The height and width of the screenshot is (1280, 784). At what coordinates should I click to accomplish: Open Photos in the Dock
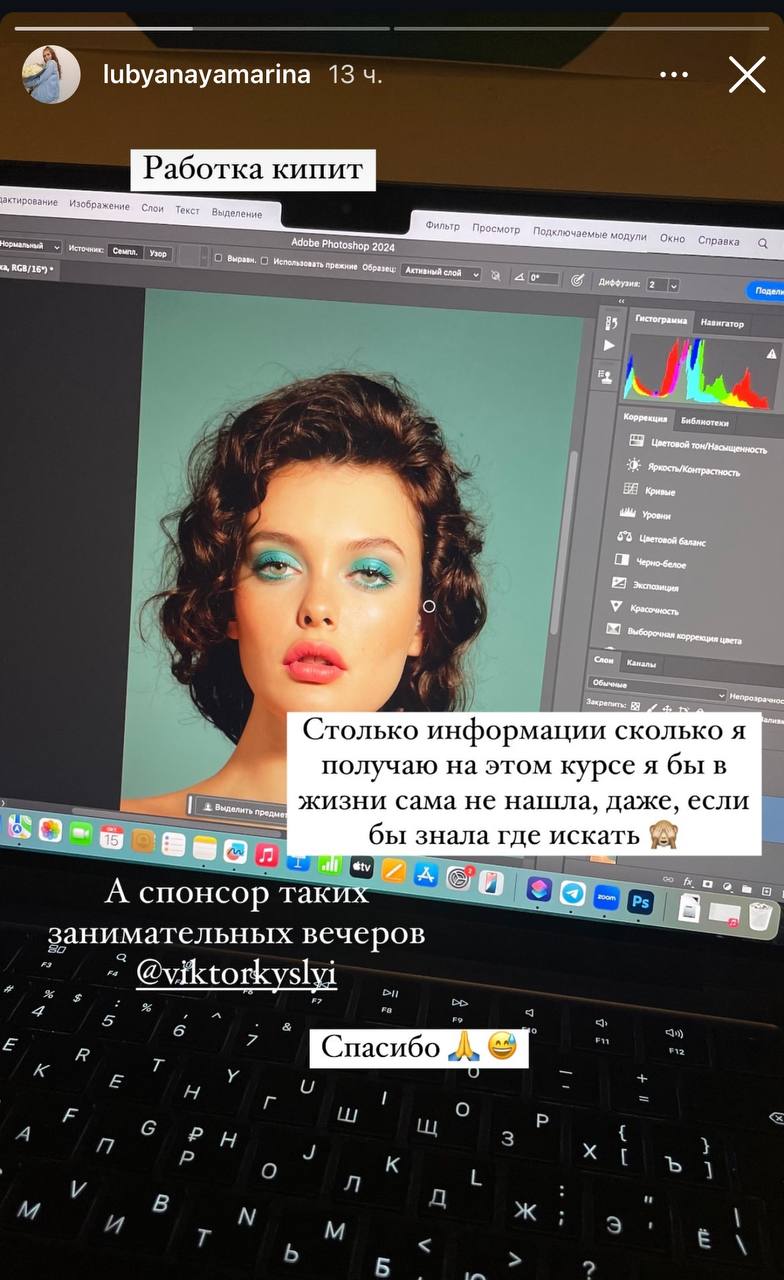[x=50, y=830]
